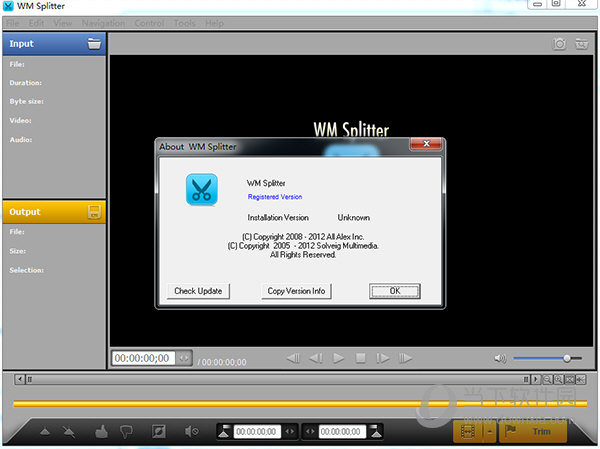Click stepper arrows beside current time field
This screenshot has height=449, width=600.
coord(184,358)
